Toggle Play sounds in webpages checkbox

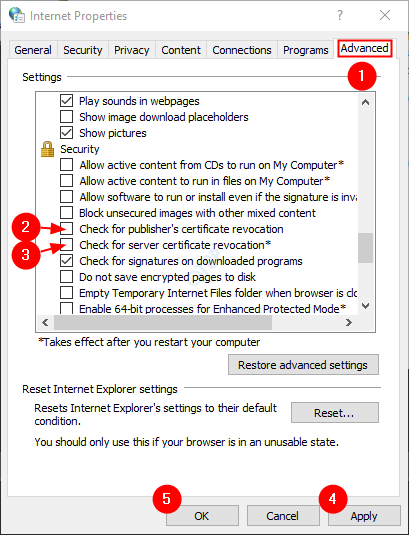67,101
